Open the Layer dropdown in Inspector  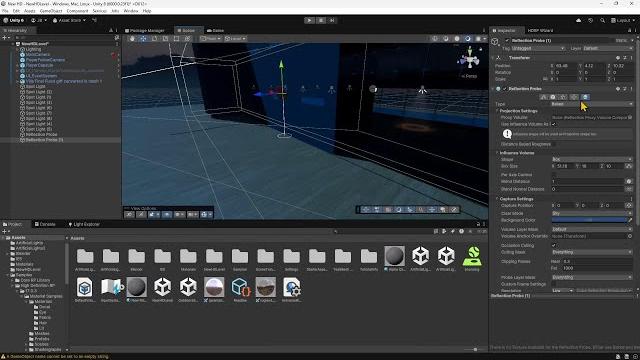[607, 48]
